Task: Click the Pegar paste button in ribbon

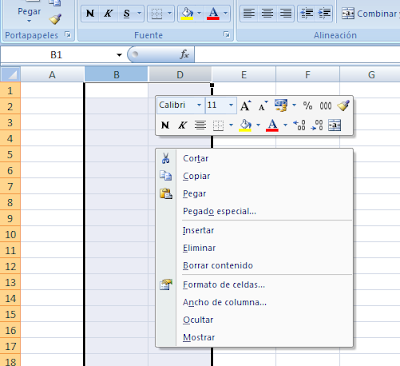Action: click(29, 11)
